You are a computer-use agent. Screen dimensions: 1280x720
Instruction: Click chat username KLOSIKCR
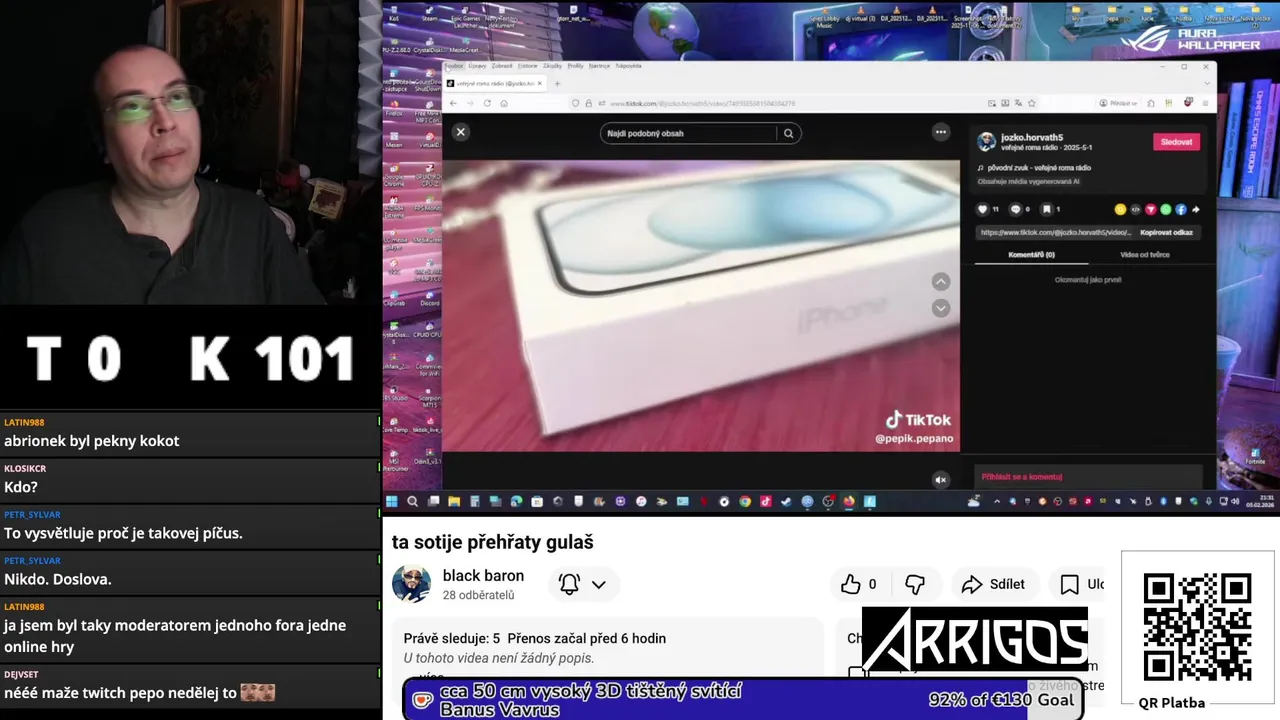[x=25, y=468]
